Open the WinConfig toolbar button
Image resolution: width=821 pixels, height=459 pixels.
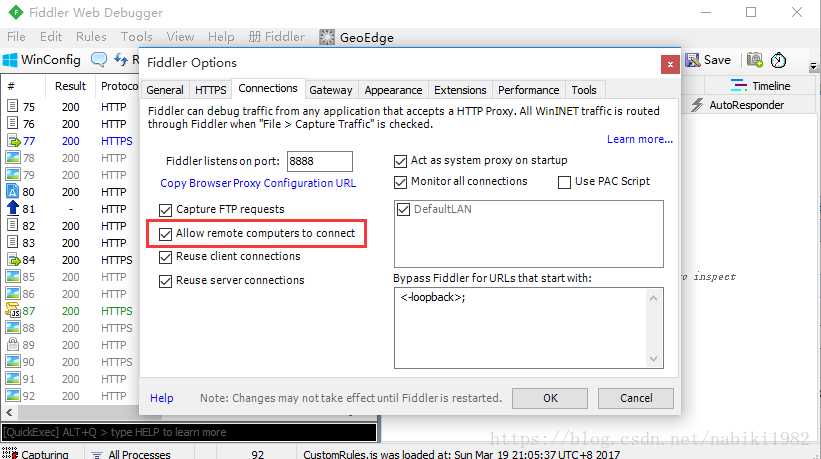41,60
